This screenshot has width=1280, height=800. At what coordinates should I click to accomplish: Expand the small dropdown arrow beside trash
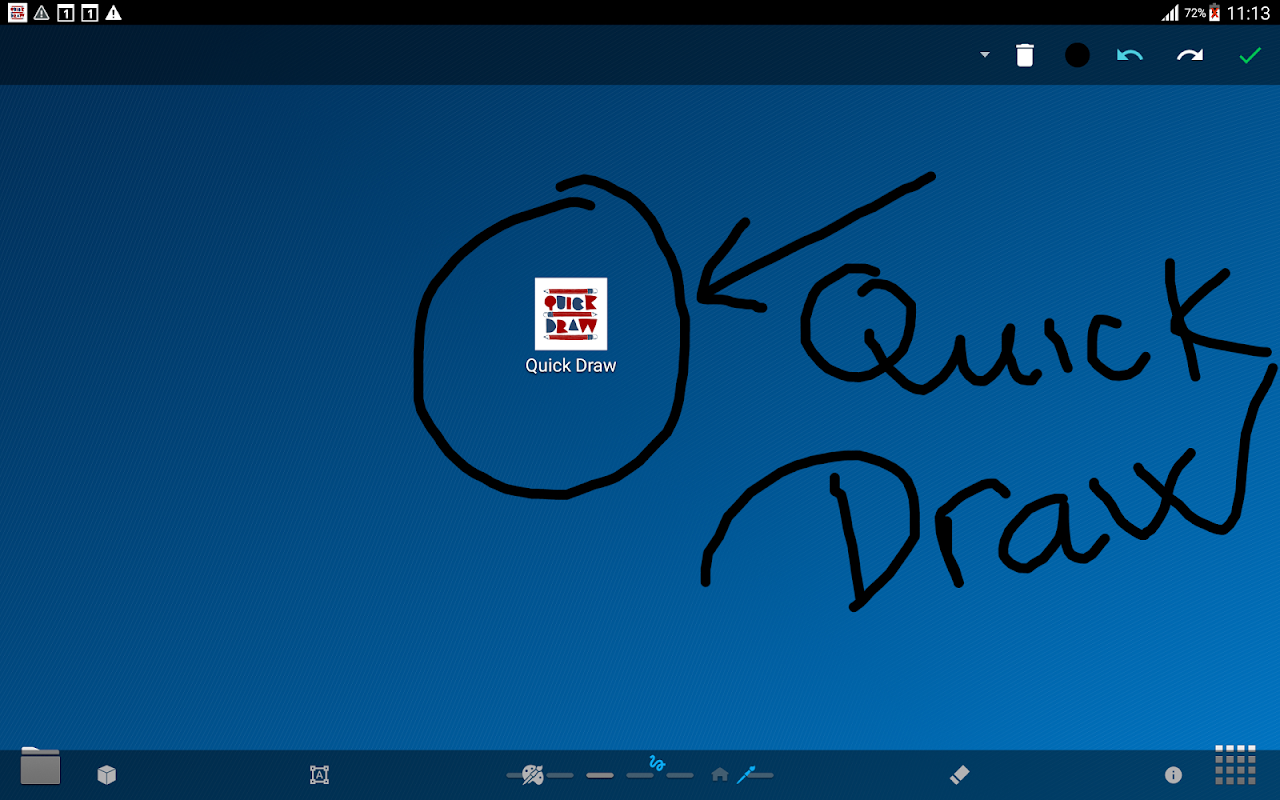[985, 55]
